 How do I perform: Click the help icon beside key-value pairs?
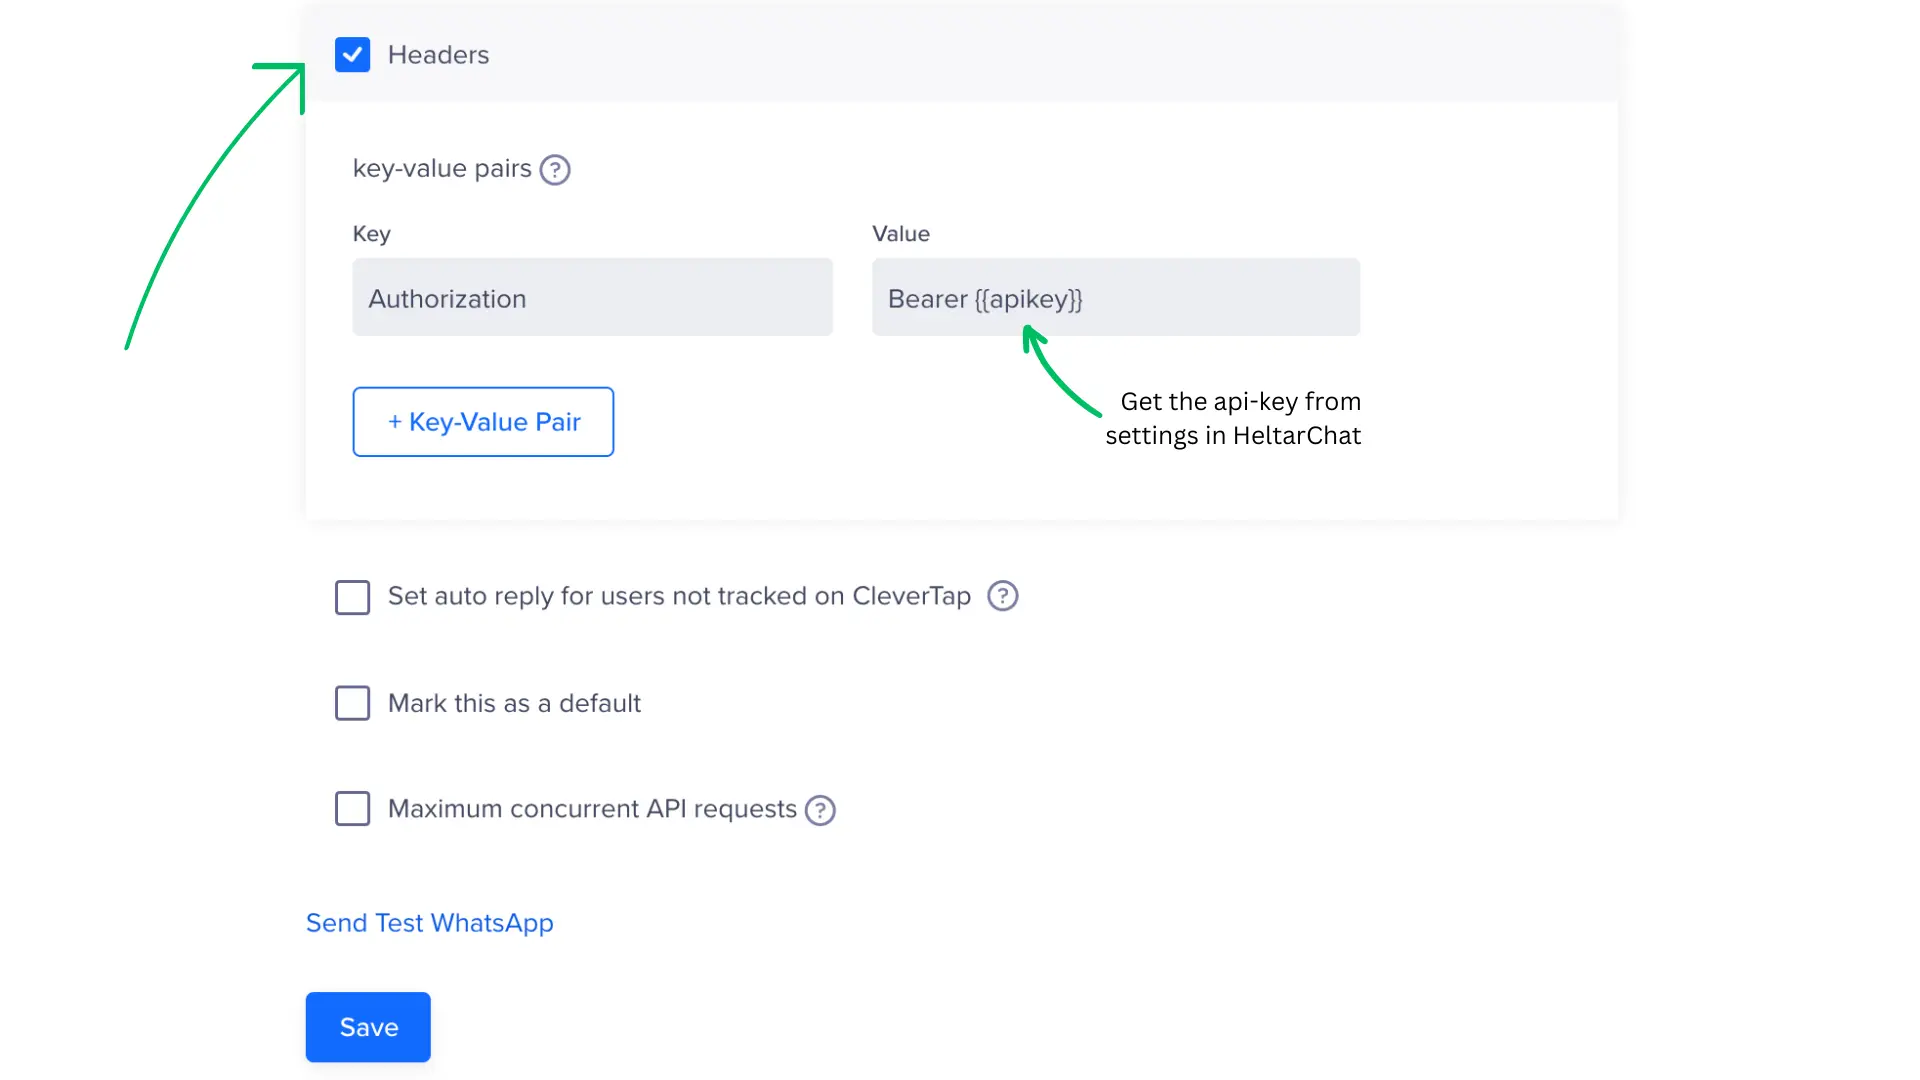click(x=555, y=170)
